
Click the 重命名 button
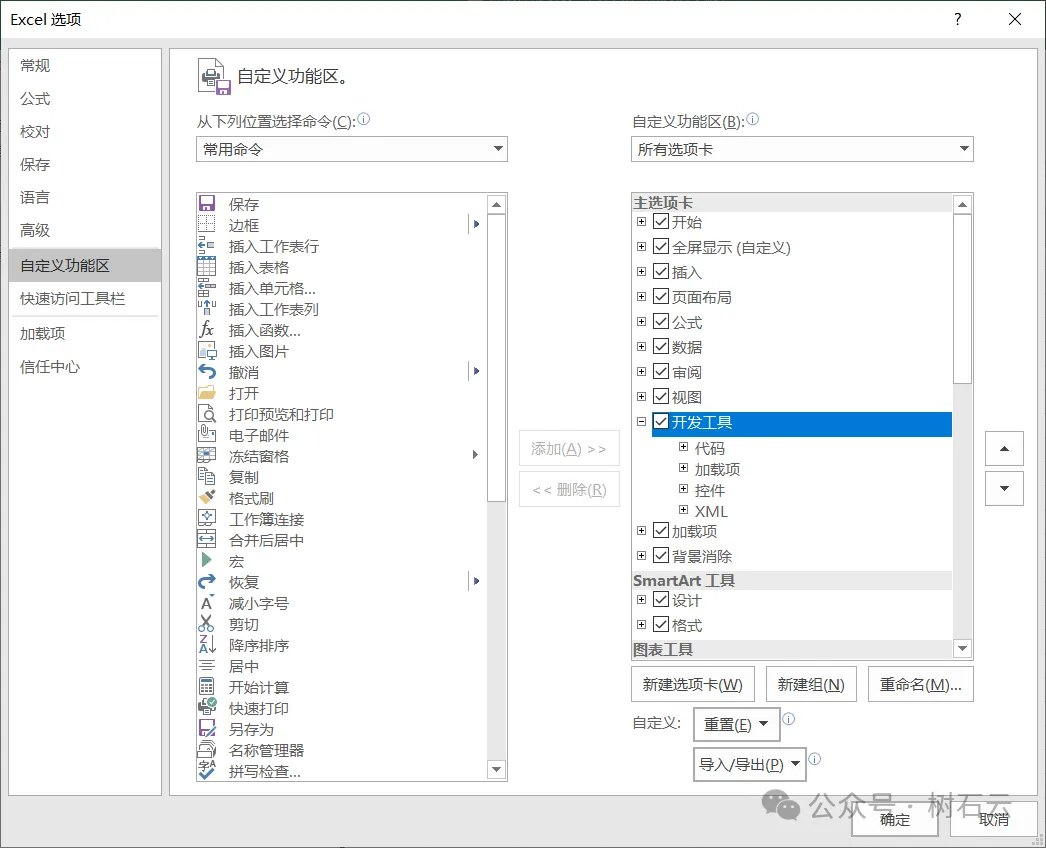[x=920, y=684]
